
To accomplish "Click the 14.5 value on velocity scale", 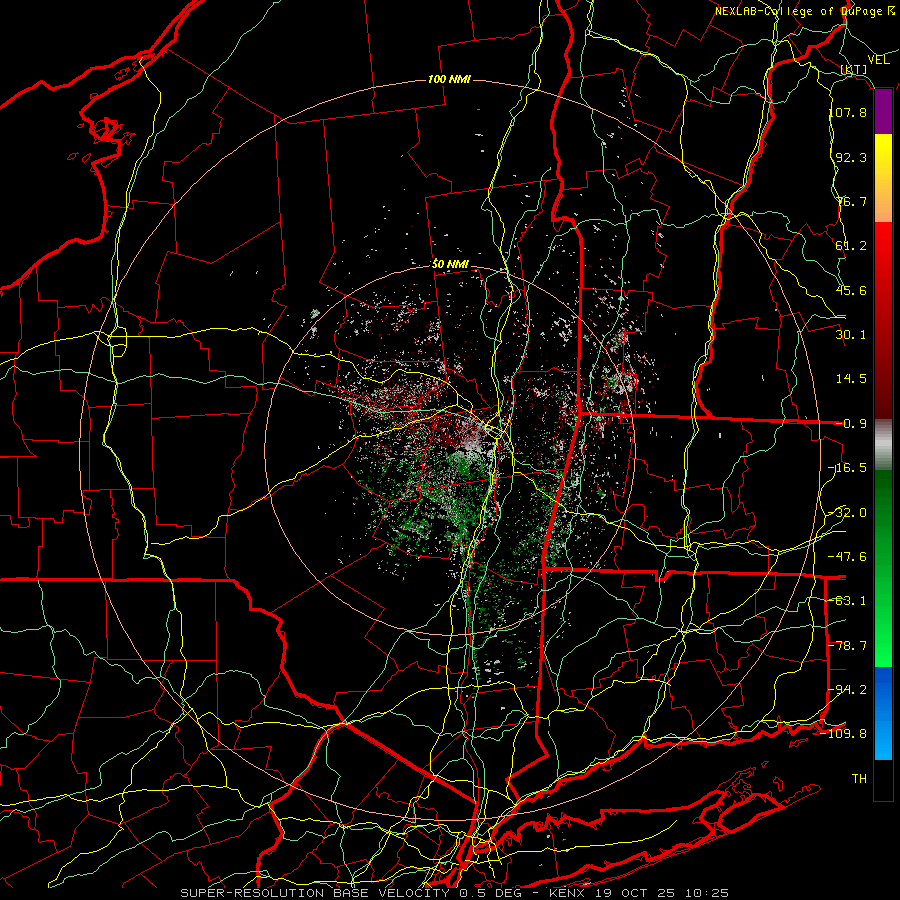I will 851,379.
